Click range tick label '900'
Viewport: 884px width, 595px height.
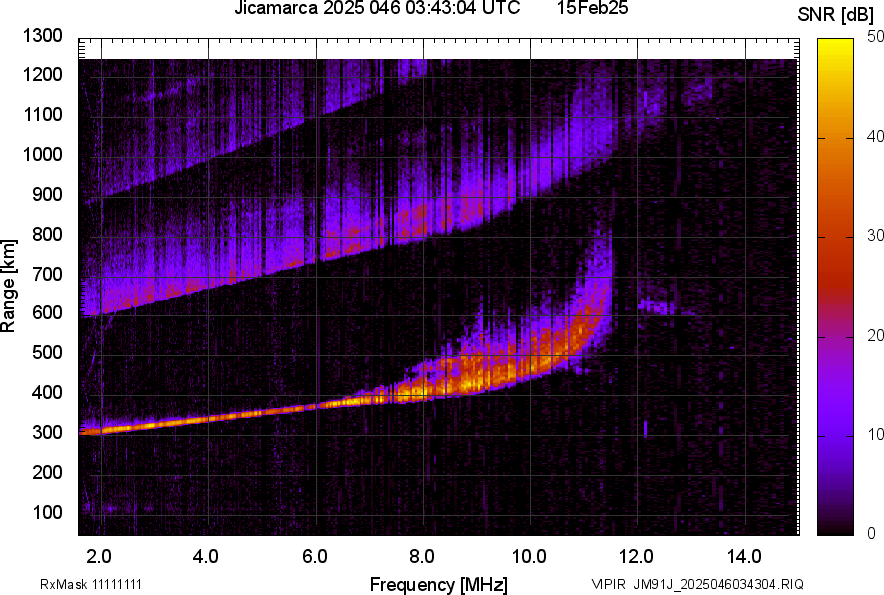47,194
